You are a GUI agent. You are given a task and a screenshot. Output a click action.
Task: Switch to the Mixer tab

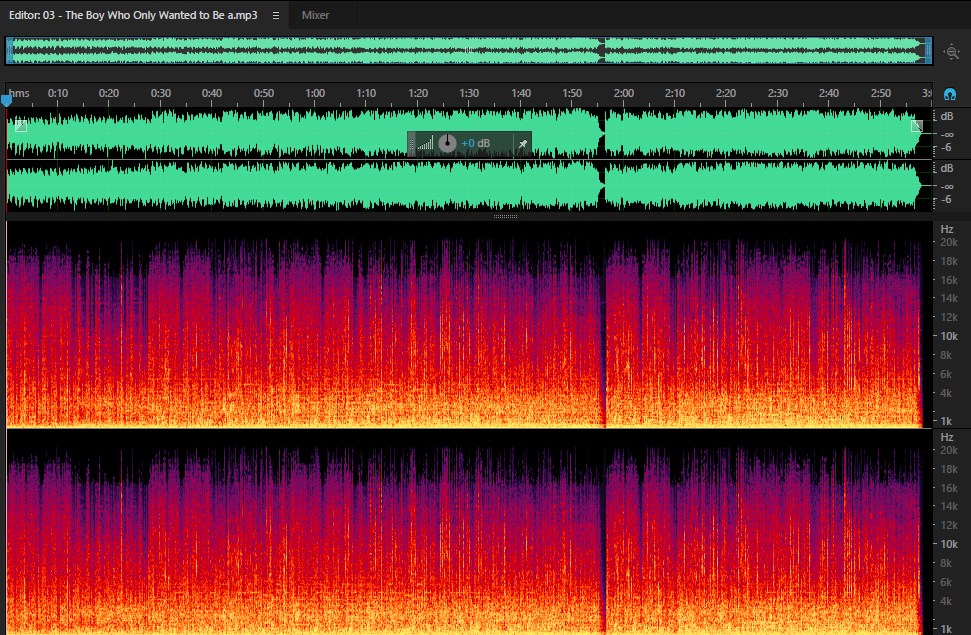(315, 15)
